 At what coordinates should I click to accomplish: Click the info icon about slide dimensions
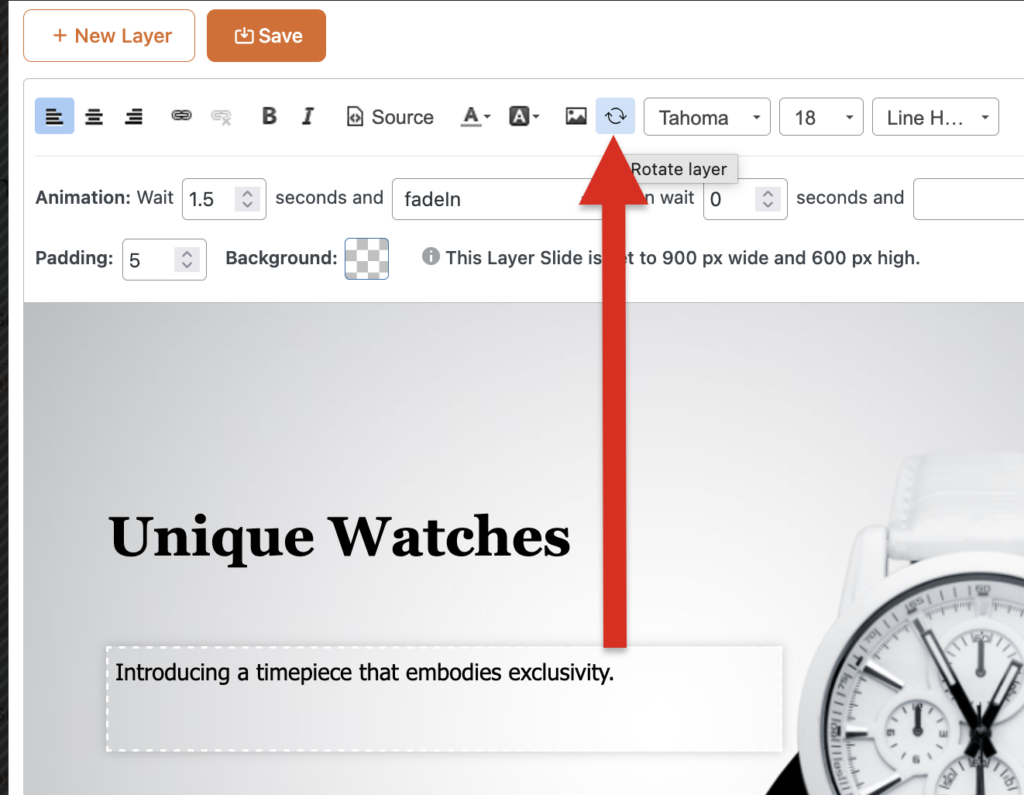430,258
